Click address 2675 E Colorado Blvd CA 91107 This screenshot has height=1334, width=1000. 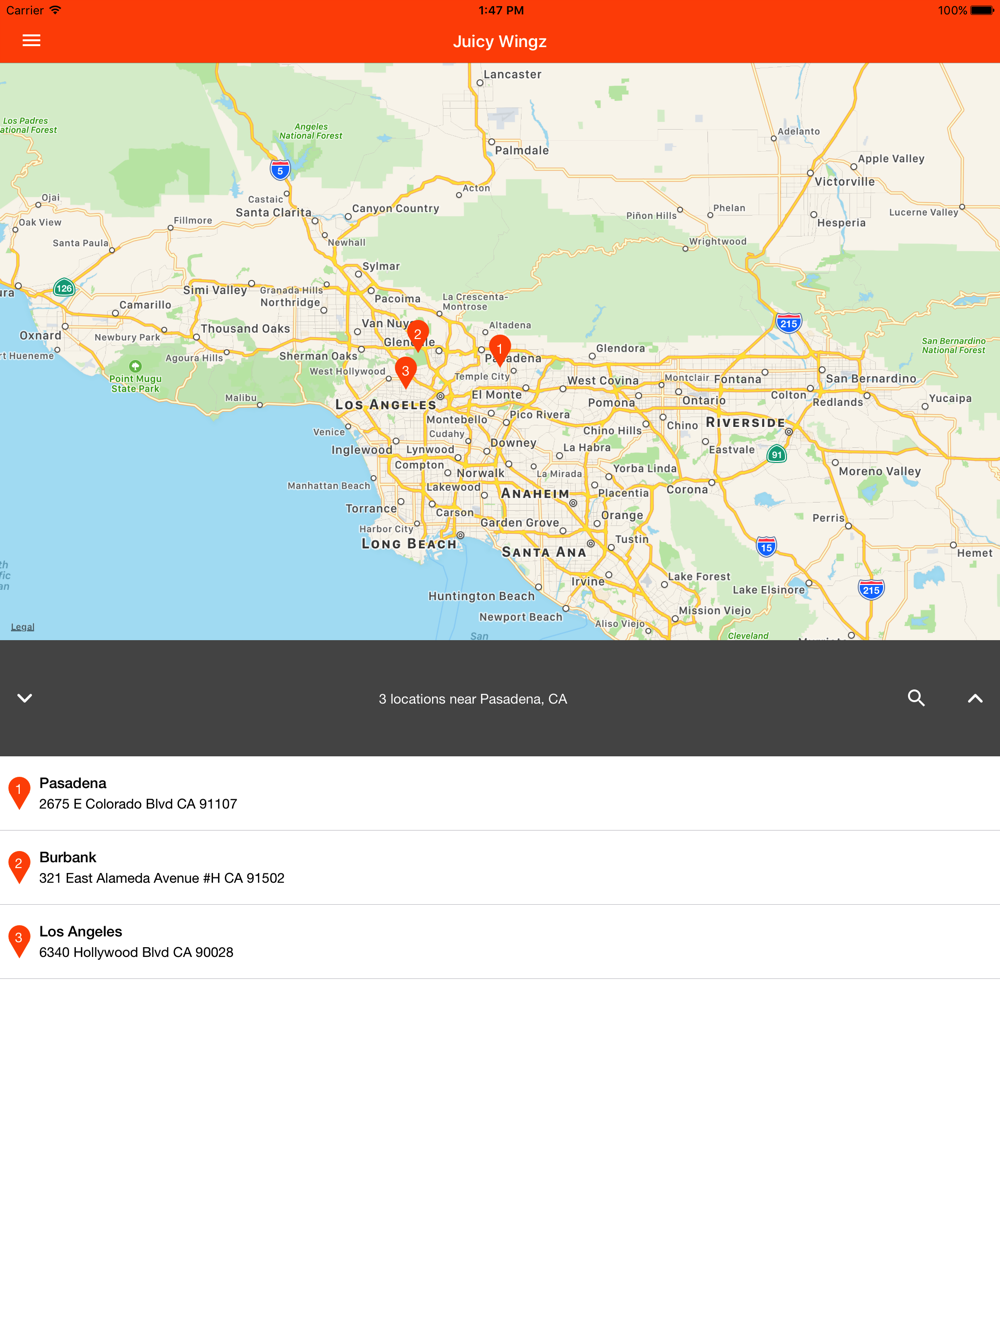click(138, 804)
